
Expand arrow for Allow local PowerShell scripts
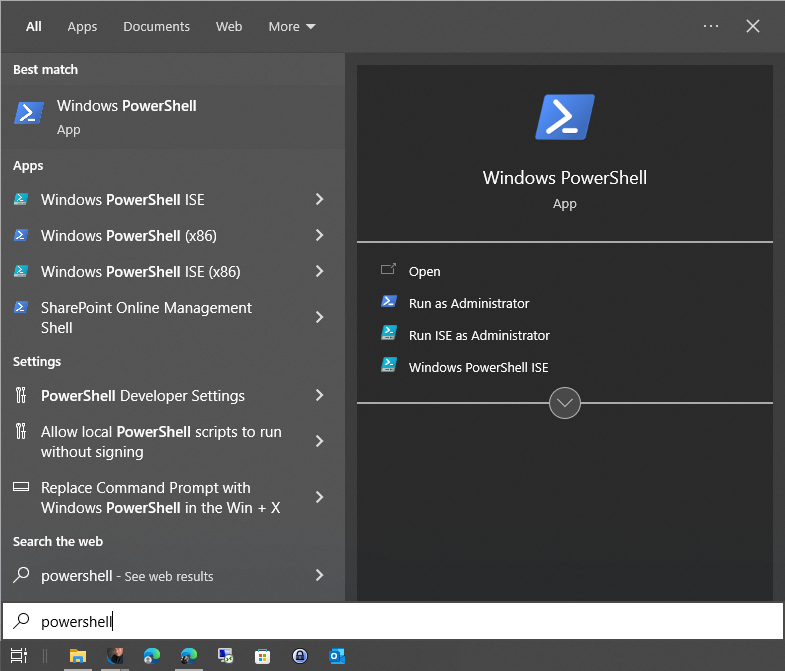319,442
